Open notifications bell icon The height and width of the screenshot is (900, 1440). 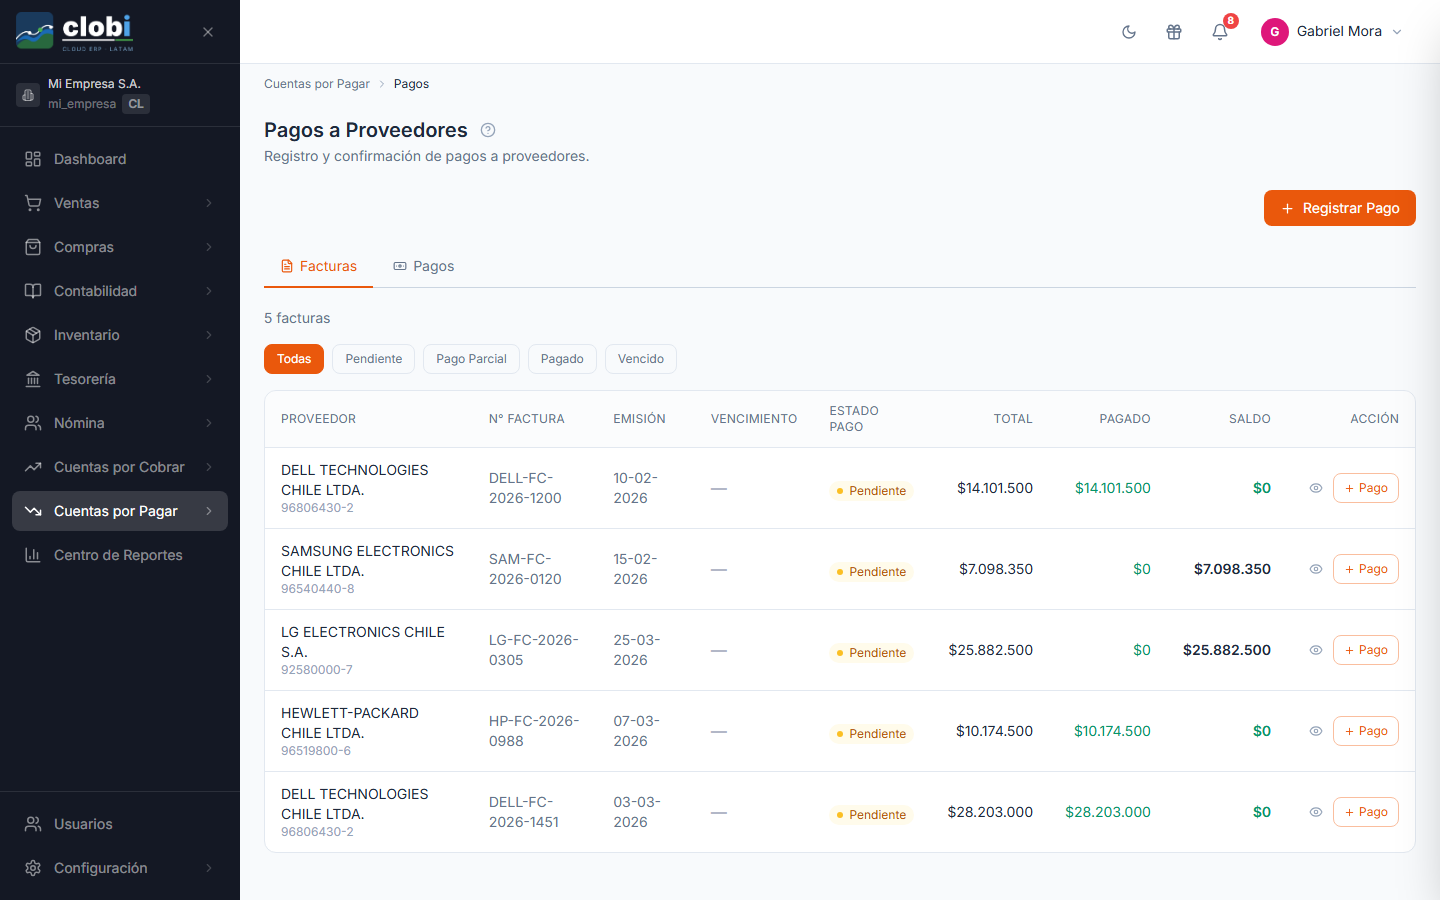click(1220, 32)
